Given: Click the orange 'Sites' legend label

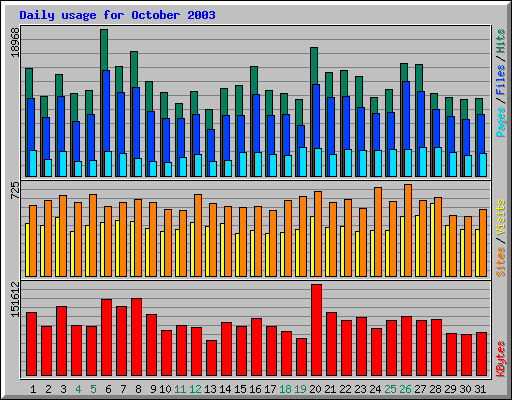Looking at the screenshot, I should pyautogui.click(x=500, y=262).
